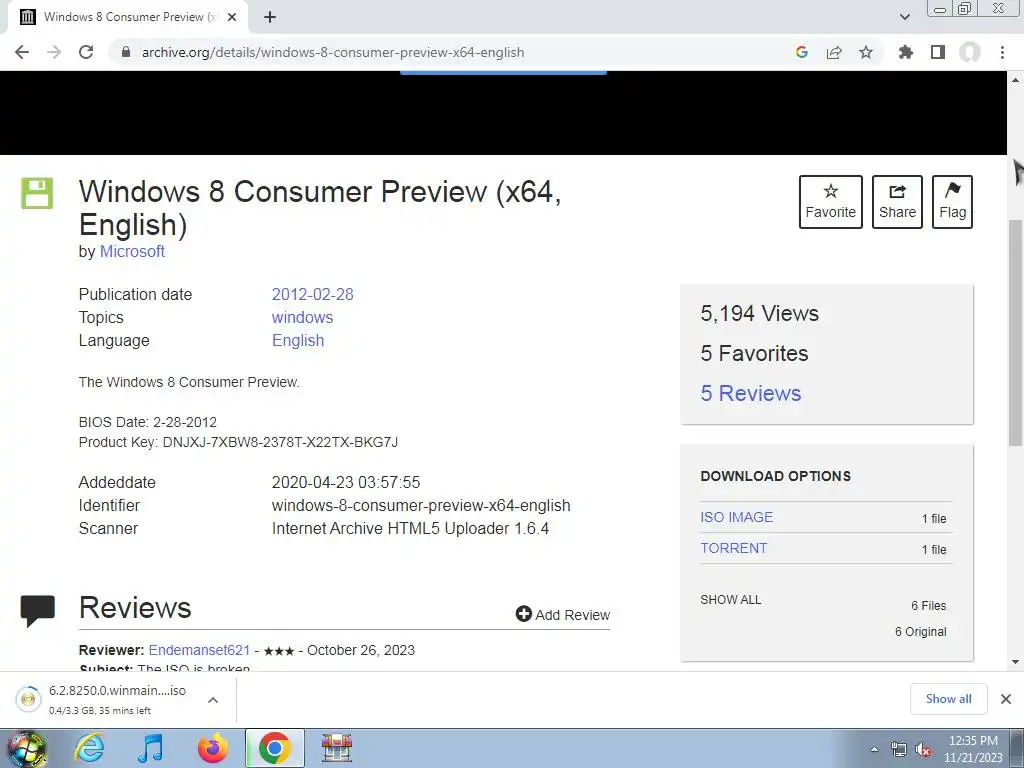
Task: Click the 2012-02-28 publication date link
Action: pyautogui.click(x=313, y=295)
